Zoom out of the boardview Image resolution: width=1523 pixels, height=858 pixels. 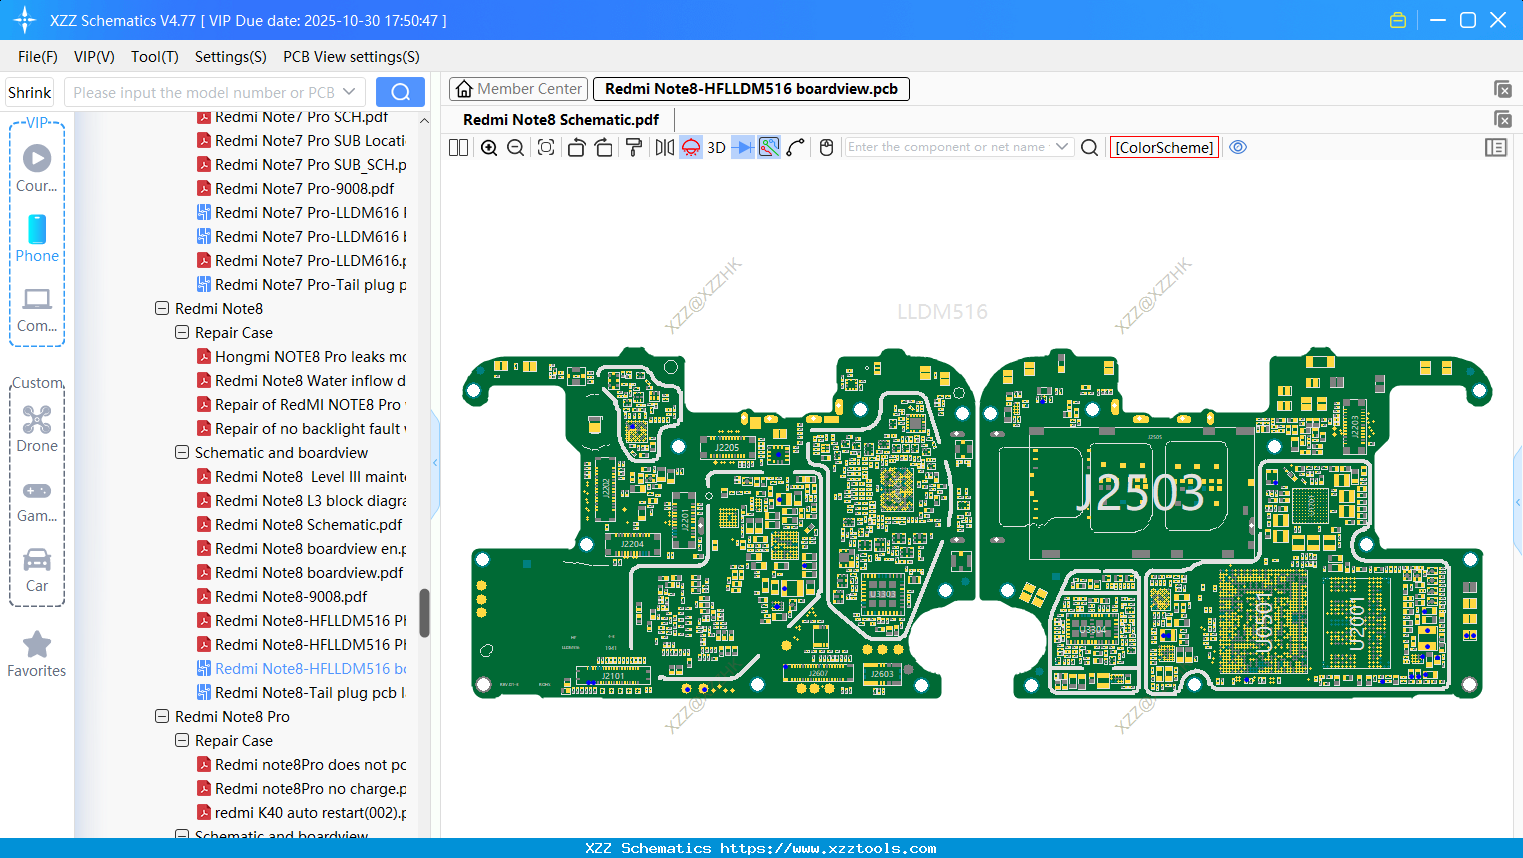[x=516, y=147]
